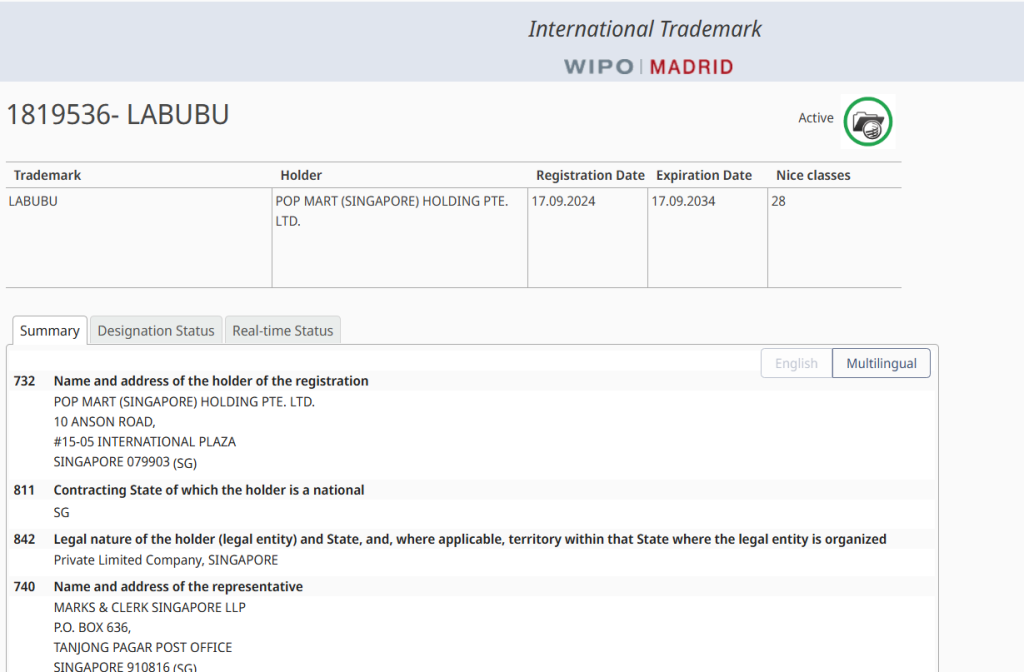Screen dimensions: 1024x672
Task: Select the 17.09.2024 registration date cell
Action: coord(564,201)
